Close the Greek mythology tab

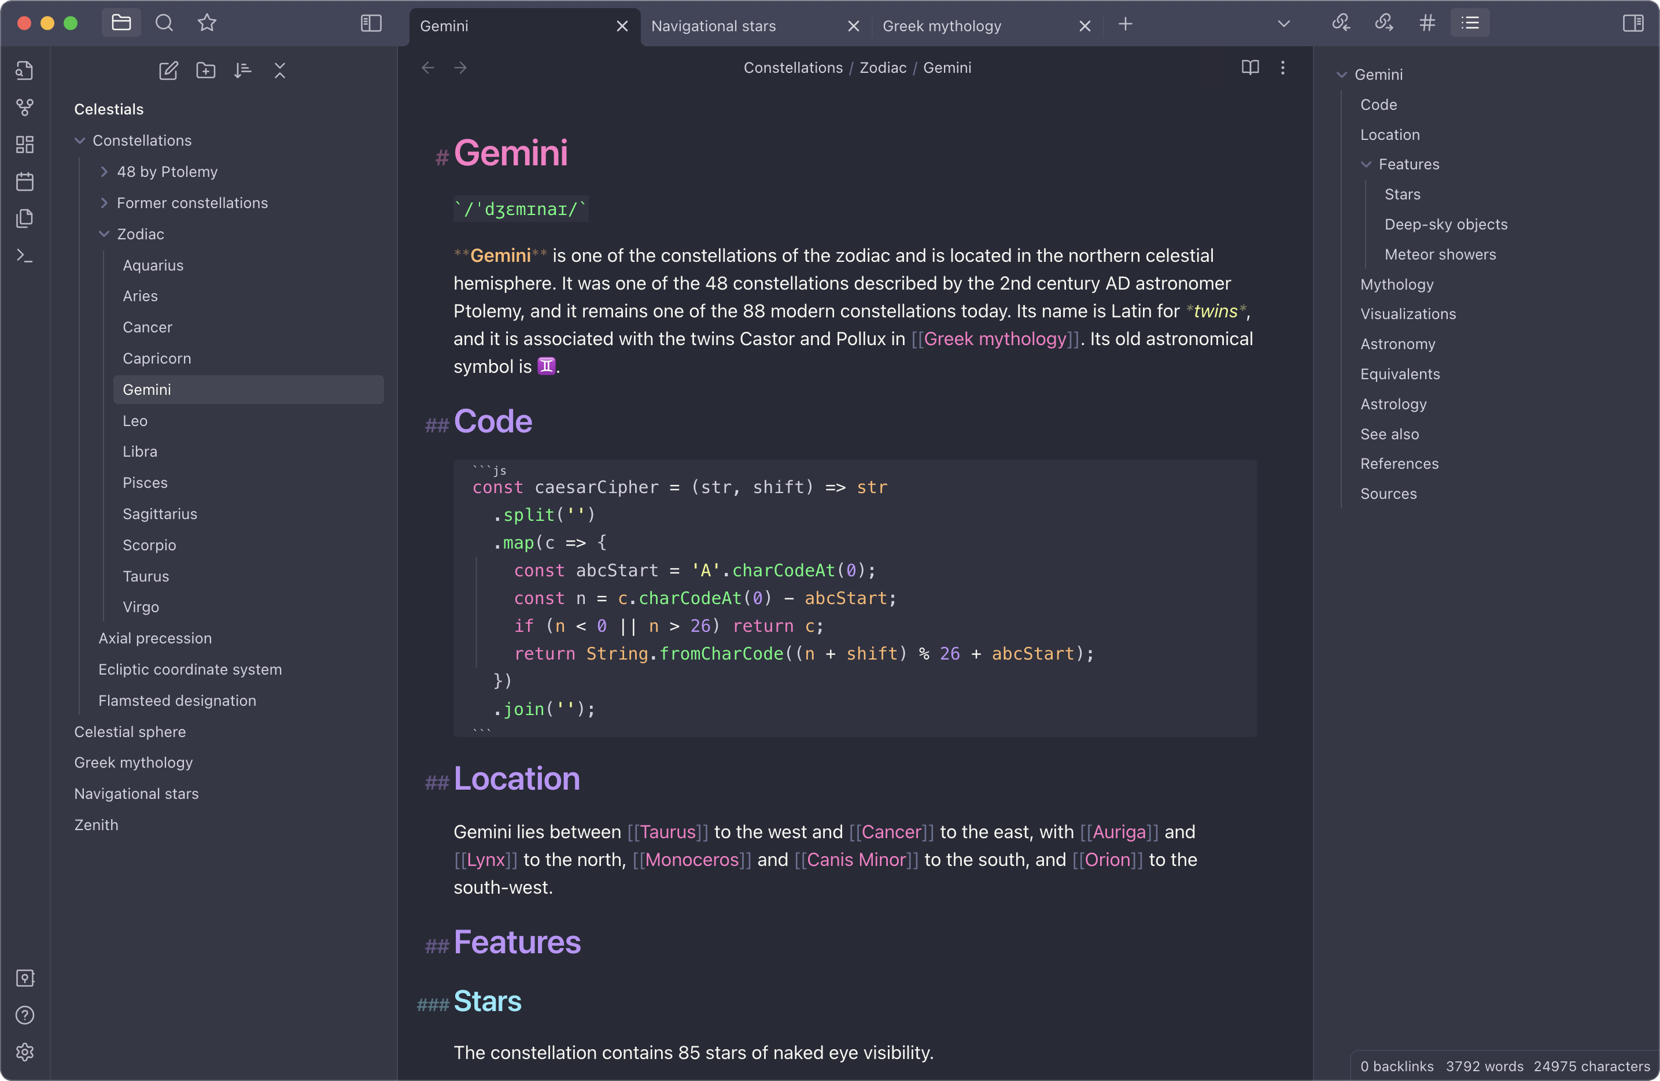[1085, 26]
